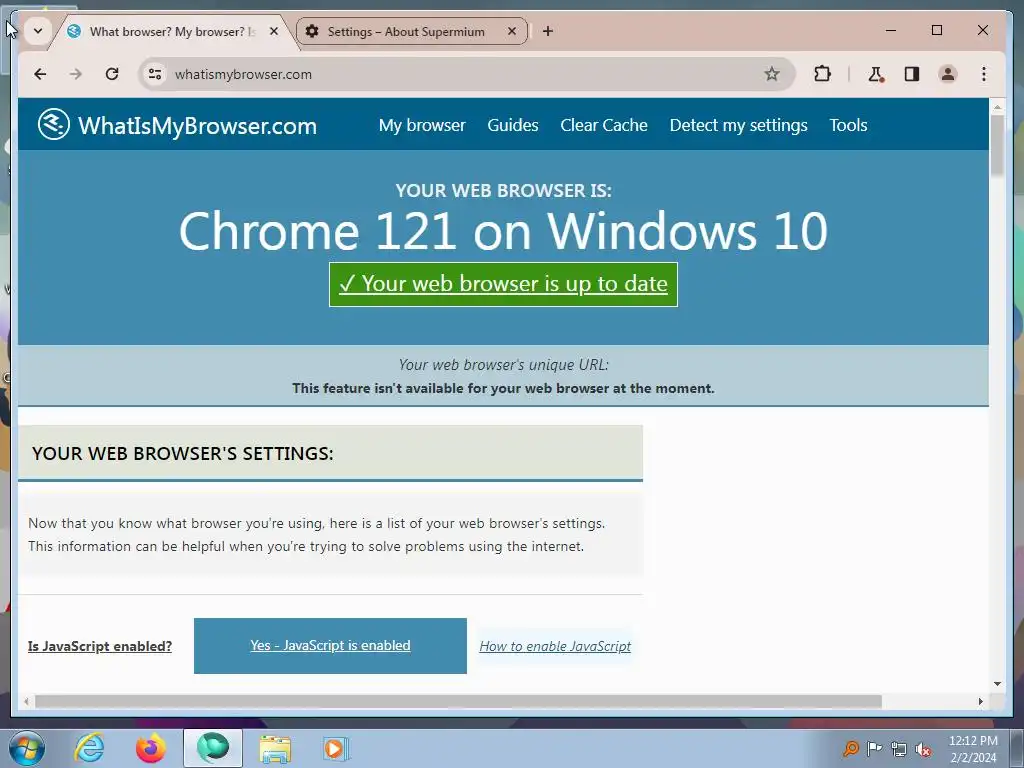Image resolution: width=1024 pixels, height=768 pixels.
Task: Open the Extensions puzzle icon
Action: click(822, 74)
